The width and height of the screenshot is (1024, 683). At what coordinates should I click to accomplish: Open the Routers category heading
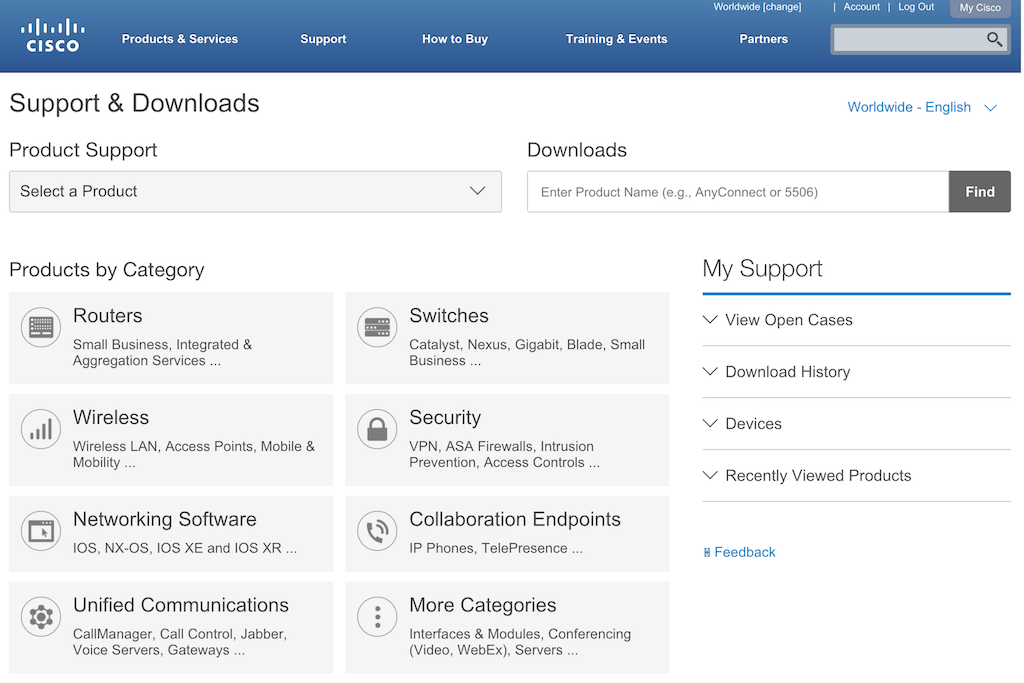click(x=108, y=315)
